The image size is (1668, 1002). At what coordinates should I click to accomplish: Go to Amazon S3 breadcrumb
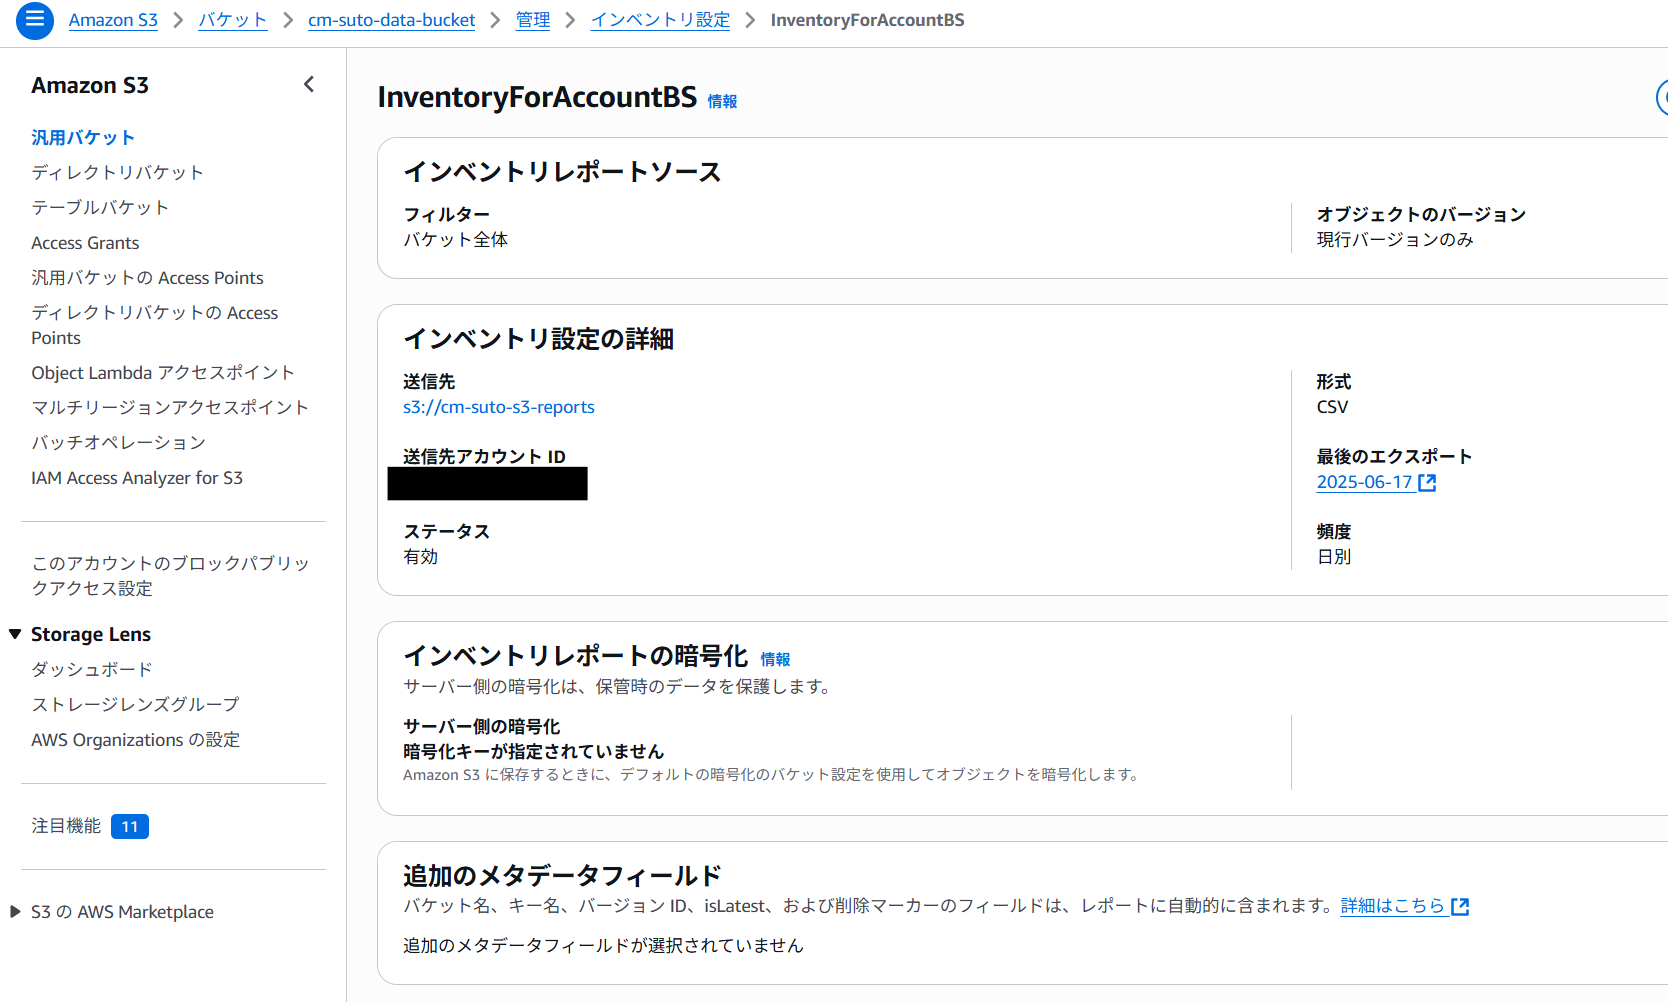113,20
